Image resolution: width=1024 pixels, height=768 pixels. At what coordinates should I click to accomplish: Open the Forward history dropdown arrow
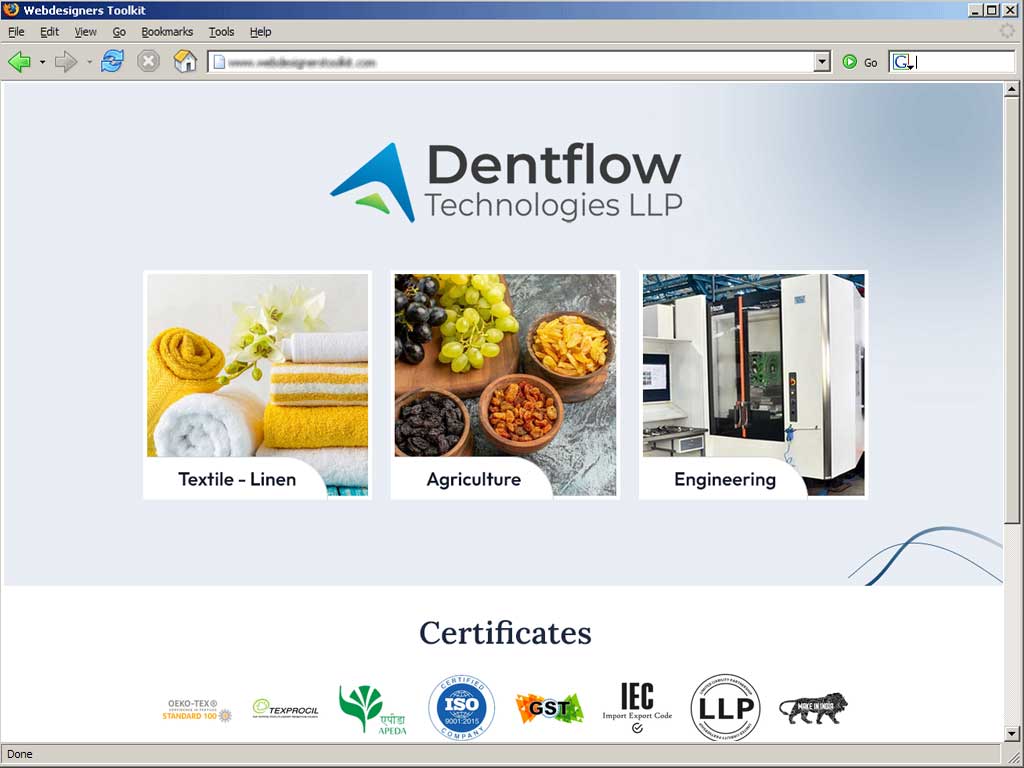coord(89,62)
